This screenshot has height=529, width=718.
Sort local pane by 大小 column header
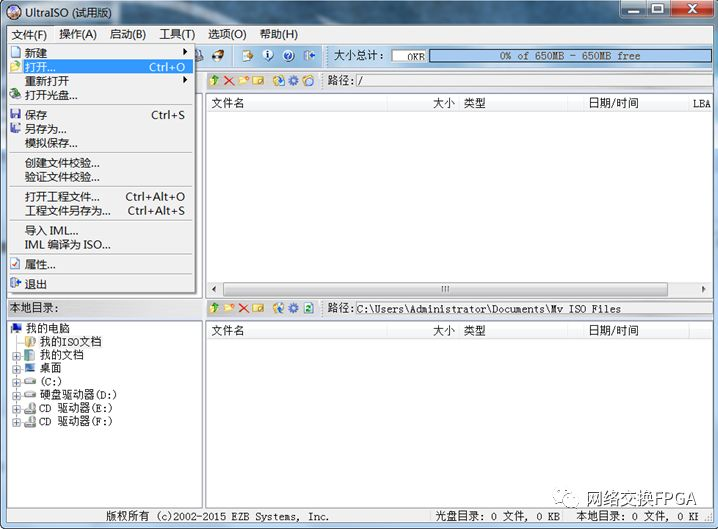(x=423, y=331)
